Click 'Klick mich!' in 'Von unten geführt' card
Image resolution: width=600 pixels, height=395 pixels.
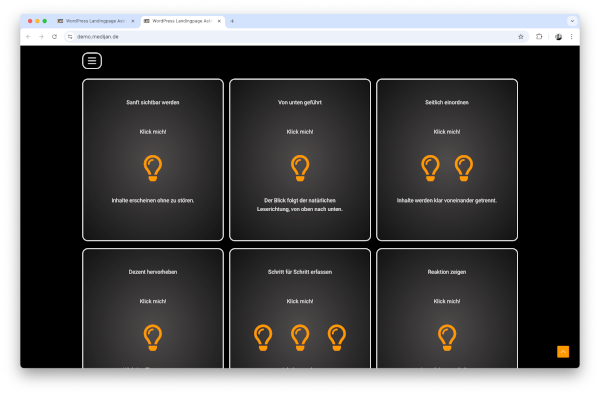pyautogui.click(x=300, y=132)
